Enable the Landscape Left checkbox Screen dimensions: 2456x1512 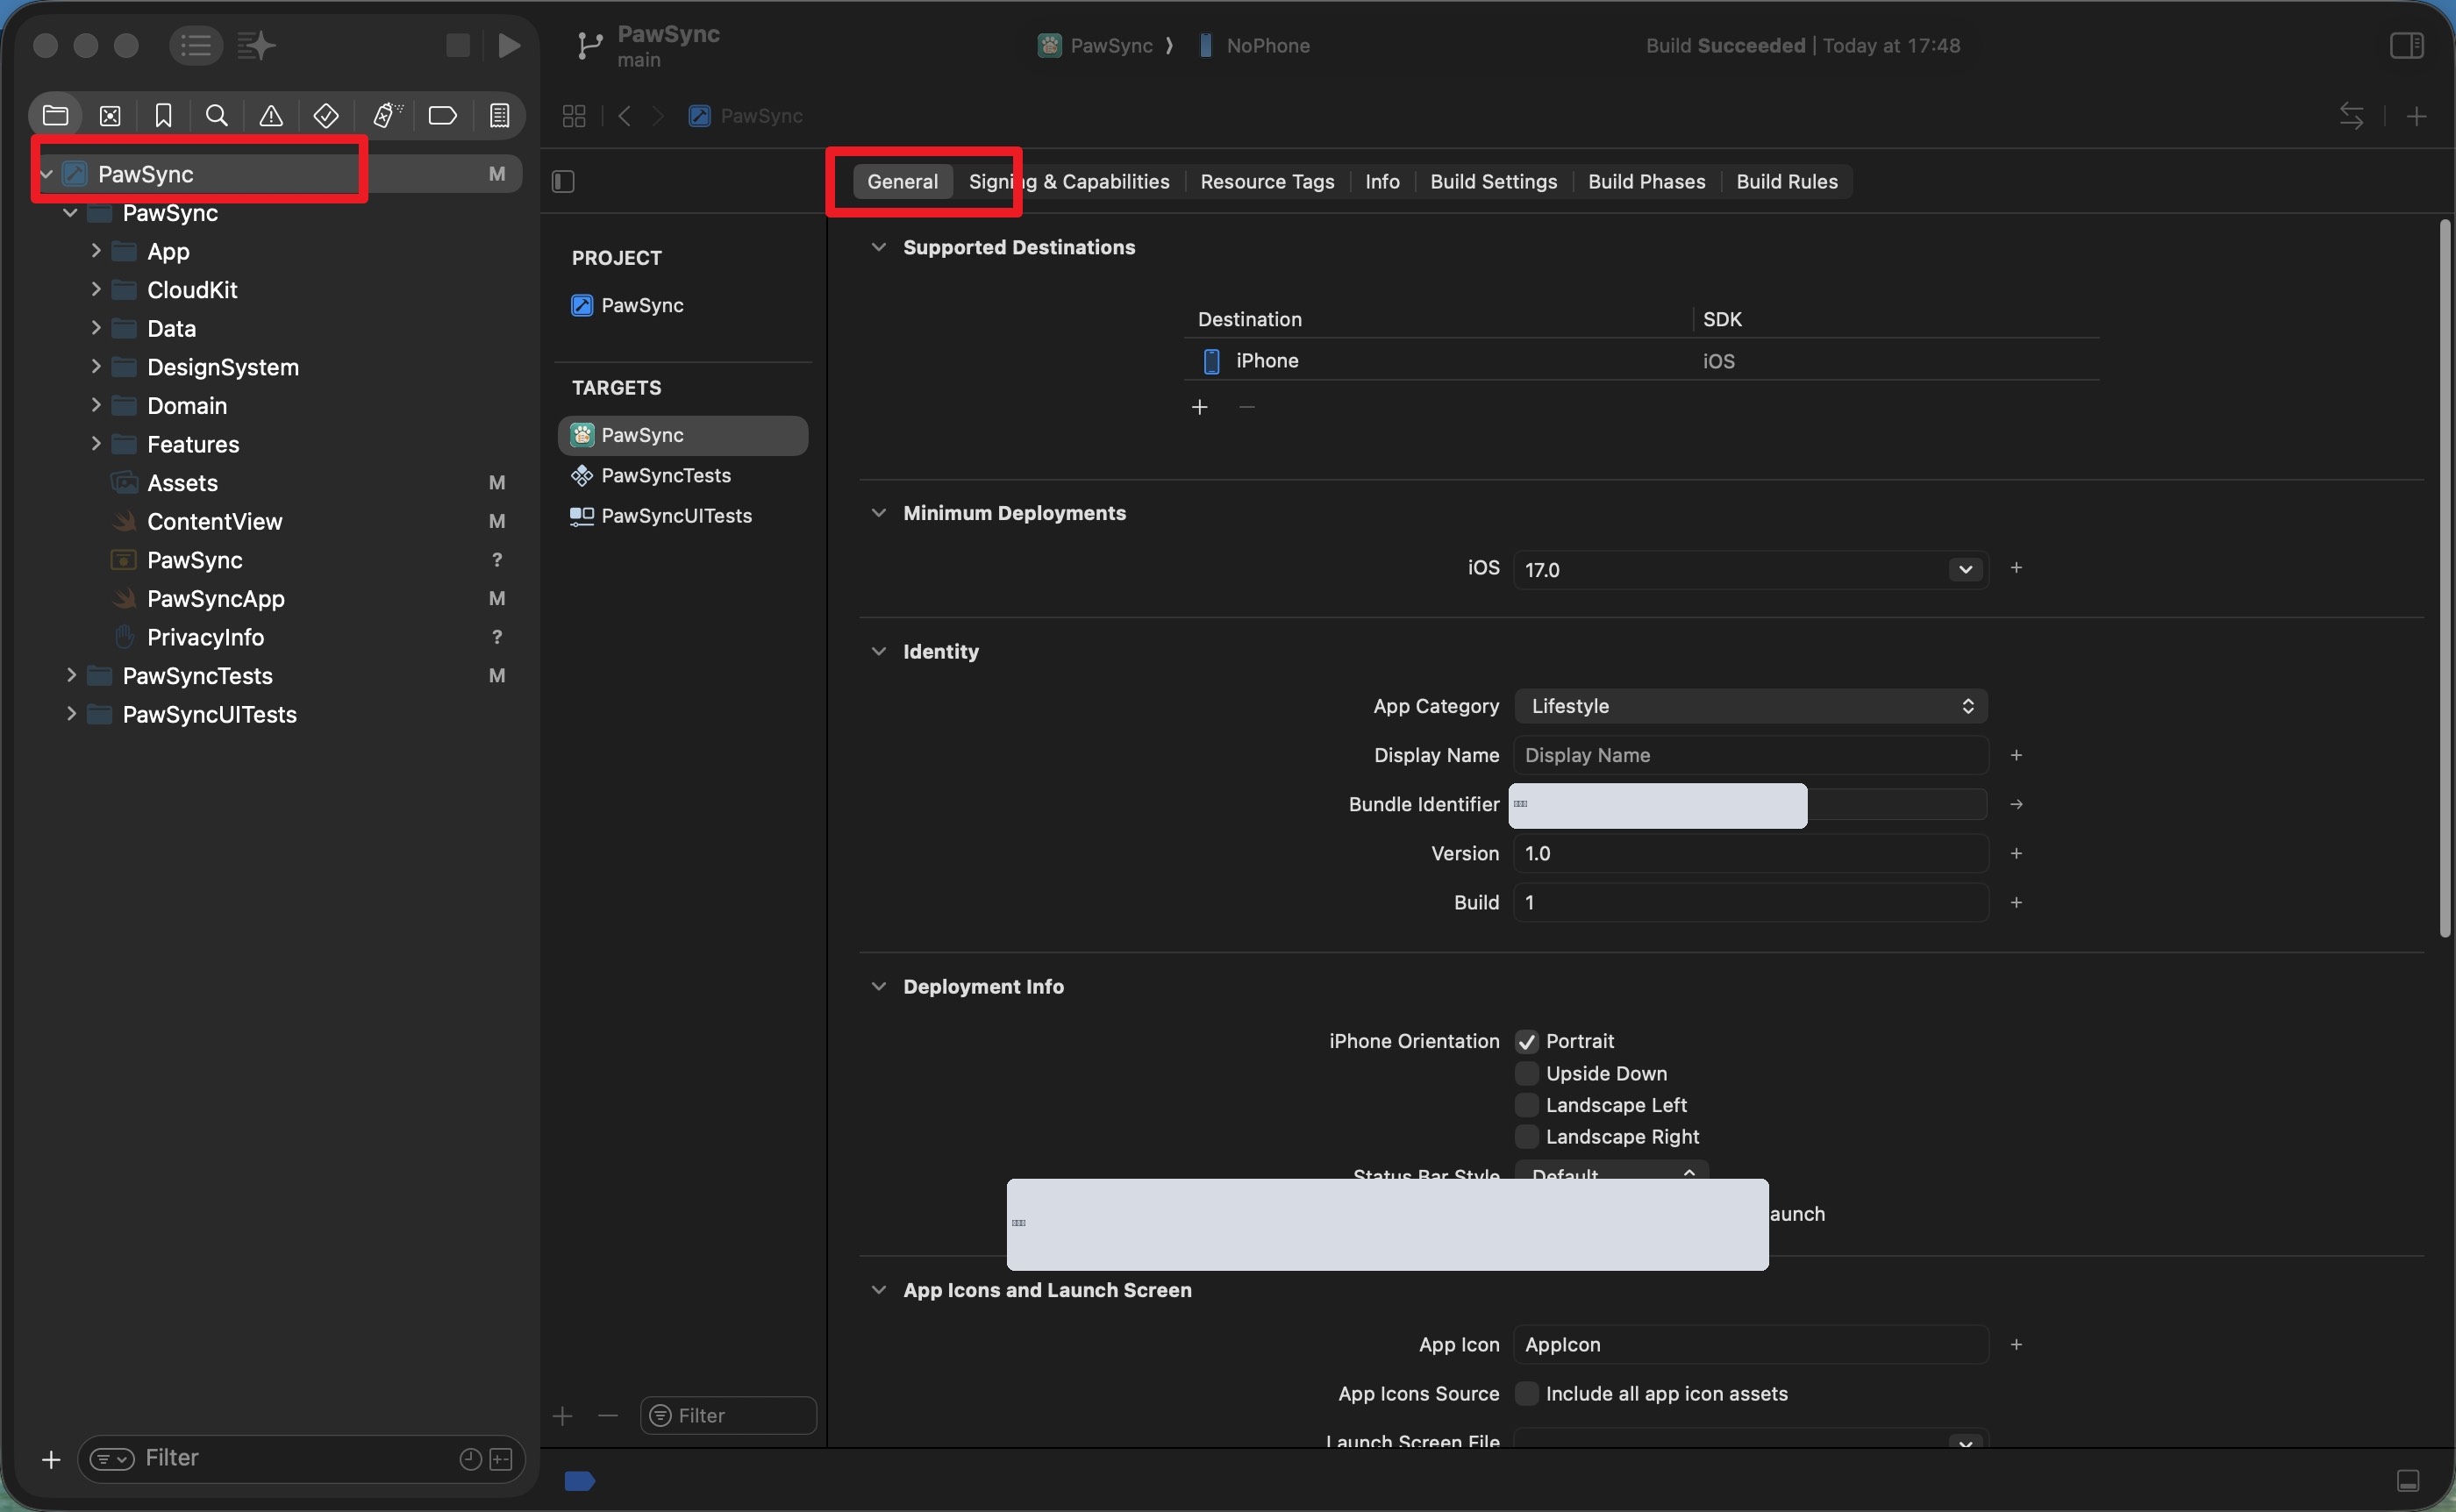click(1526, 1105)
